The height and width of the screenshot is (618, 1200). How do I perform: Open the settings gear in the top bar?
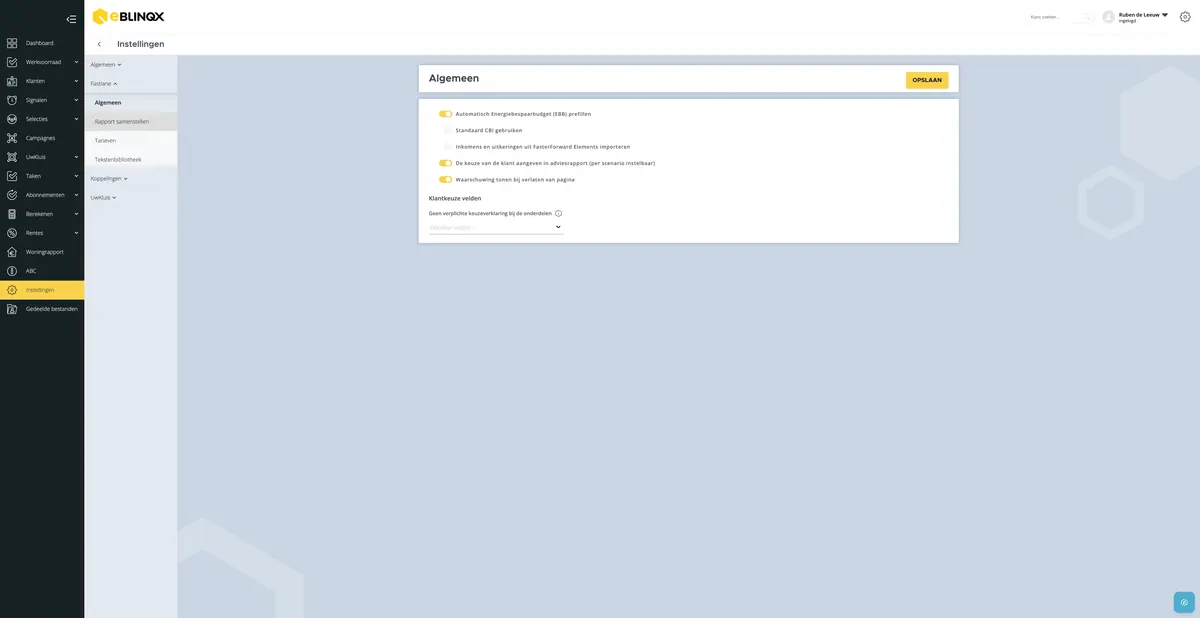point(1185,17)
